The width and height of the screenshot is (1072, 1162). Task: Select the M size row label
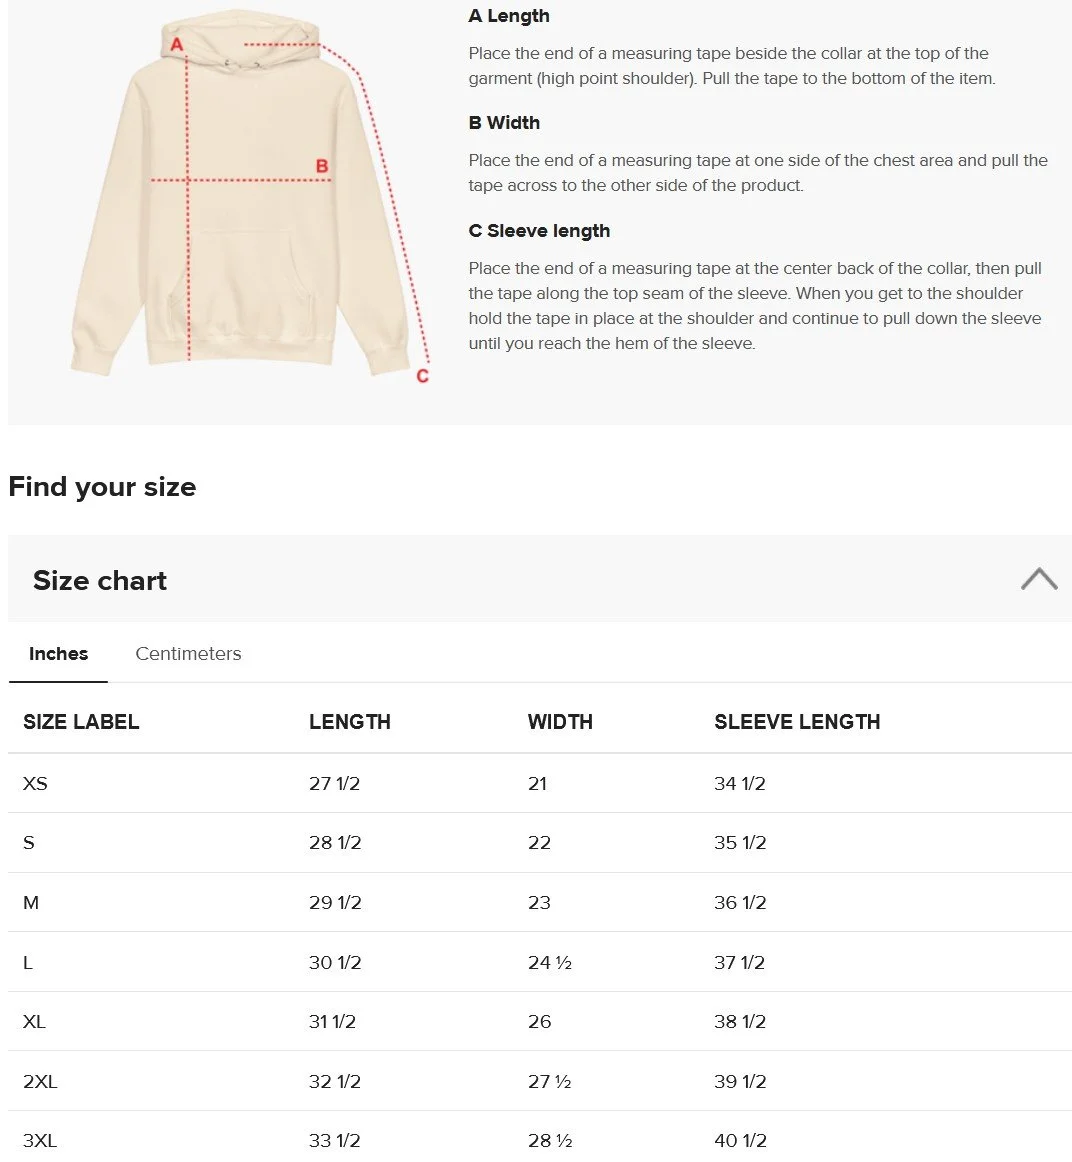31,903
